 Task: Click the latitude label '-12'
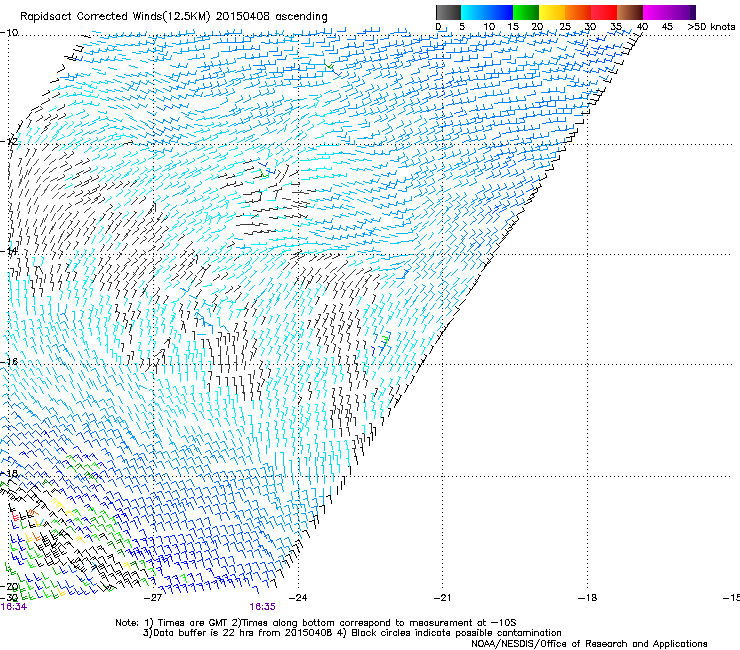point(9,141)
